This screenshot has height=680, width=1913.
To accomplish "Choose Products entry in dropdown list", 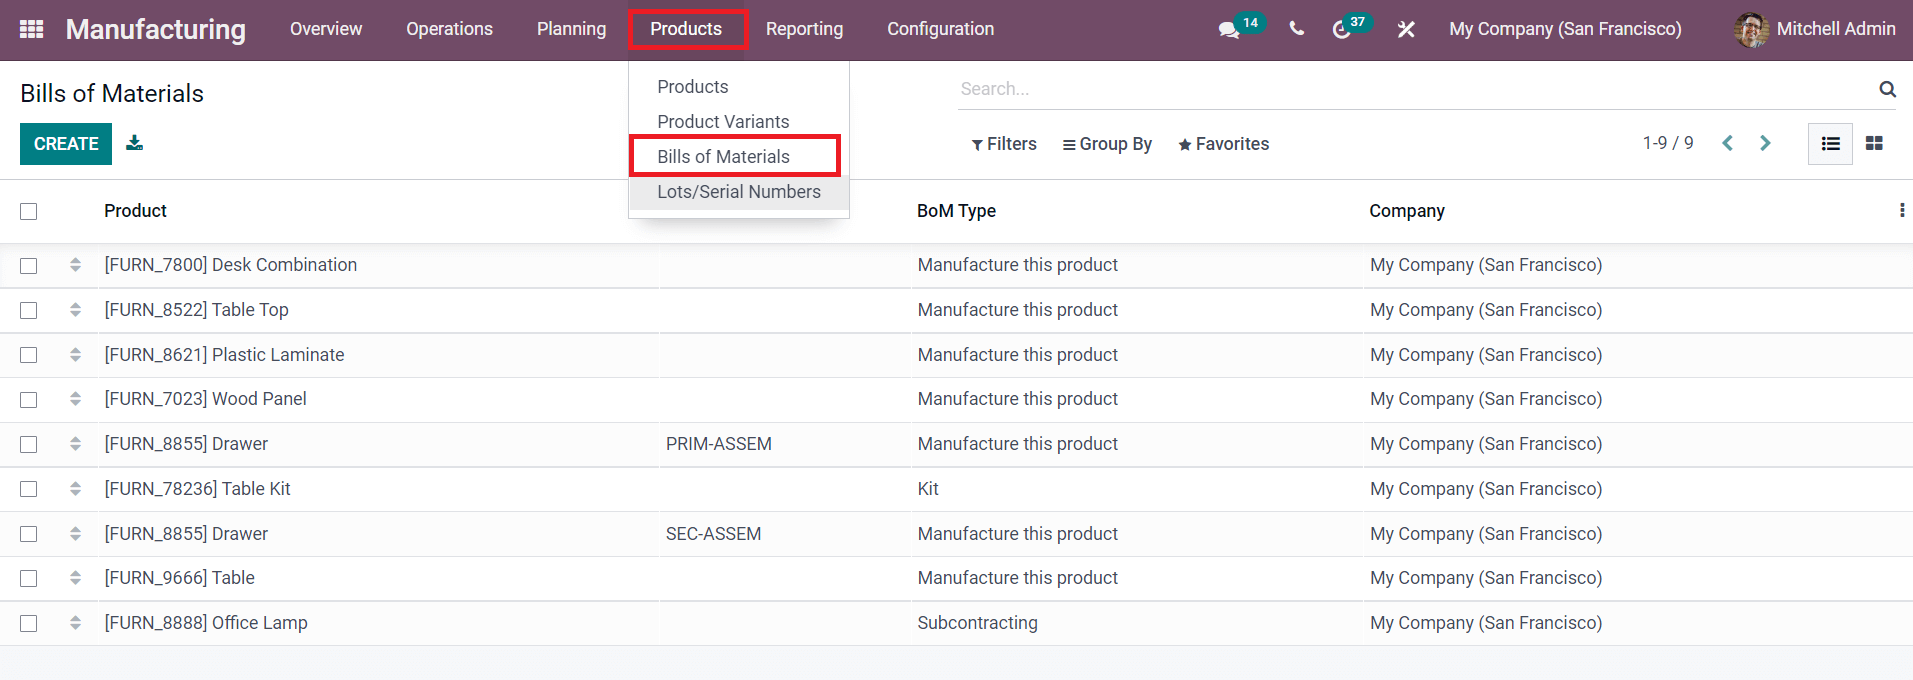I will pyautogui.click(x=693, y=87).
